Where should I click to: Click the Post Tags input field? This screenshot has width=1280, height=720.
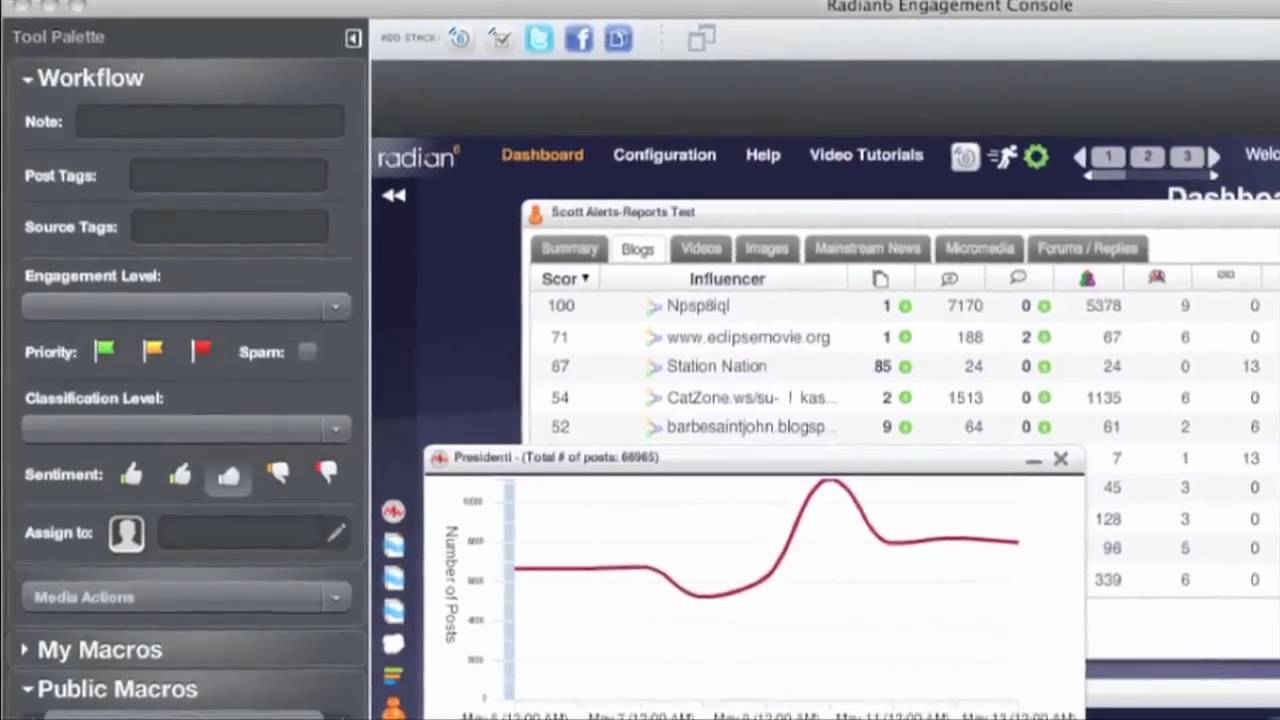coord(228,176)
